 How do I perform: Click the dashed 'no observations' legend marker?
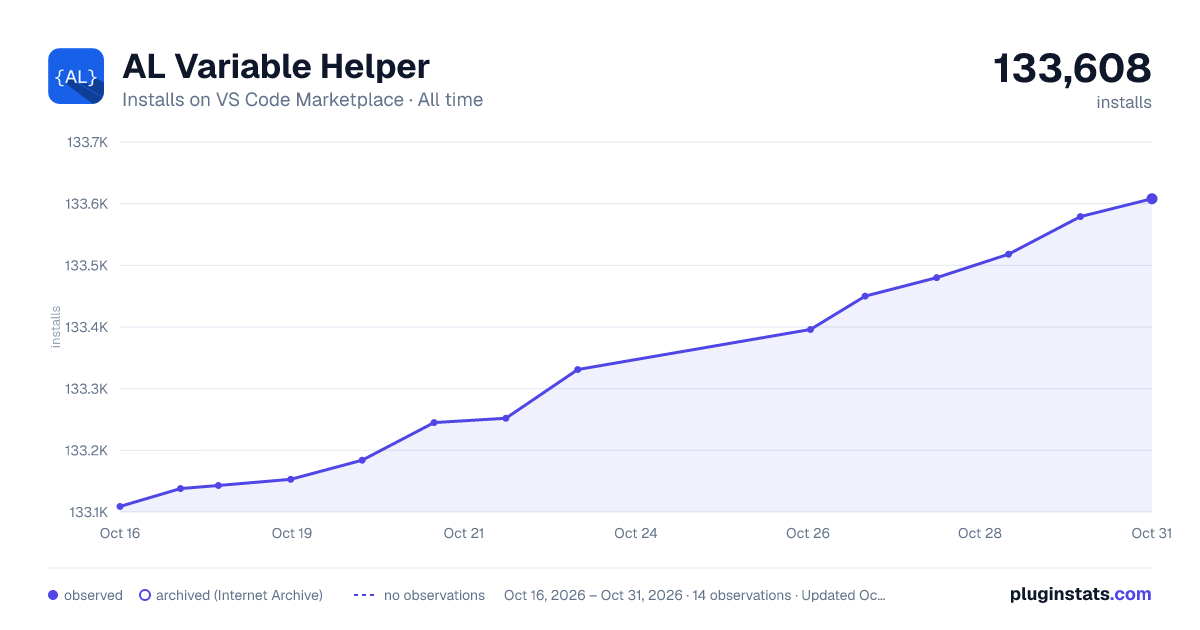[x=364, y=595]
